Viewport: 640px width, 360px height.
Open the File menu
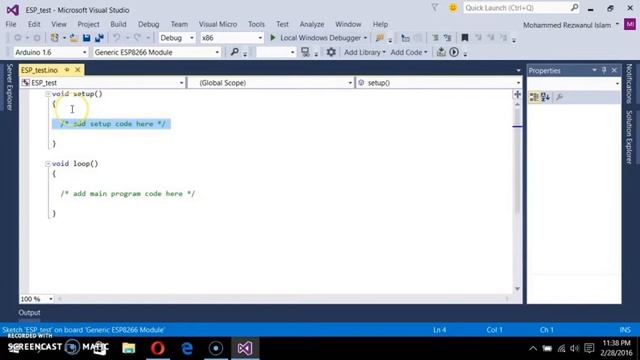point(11,24)
